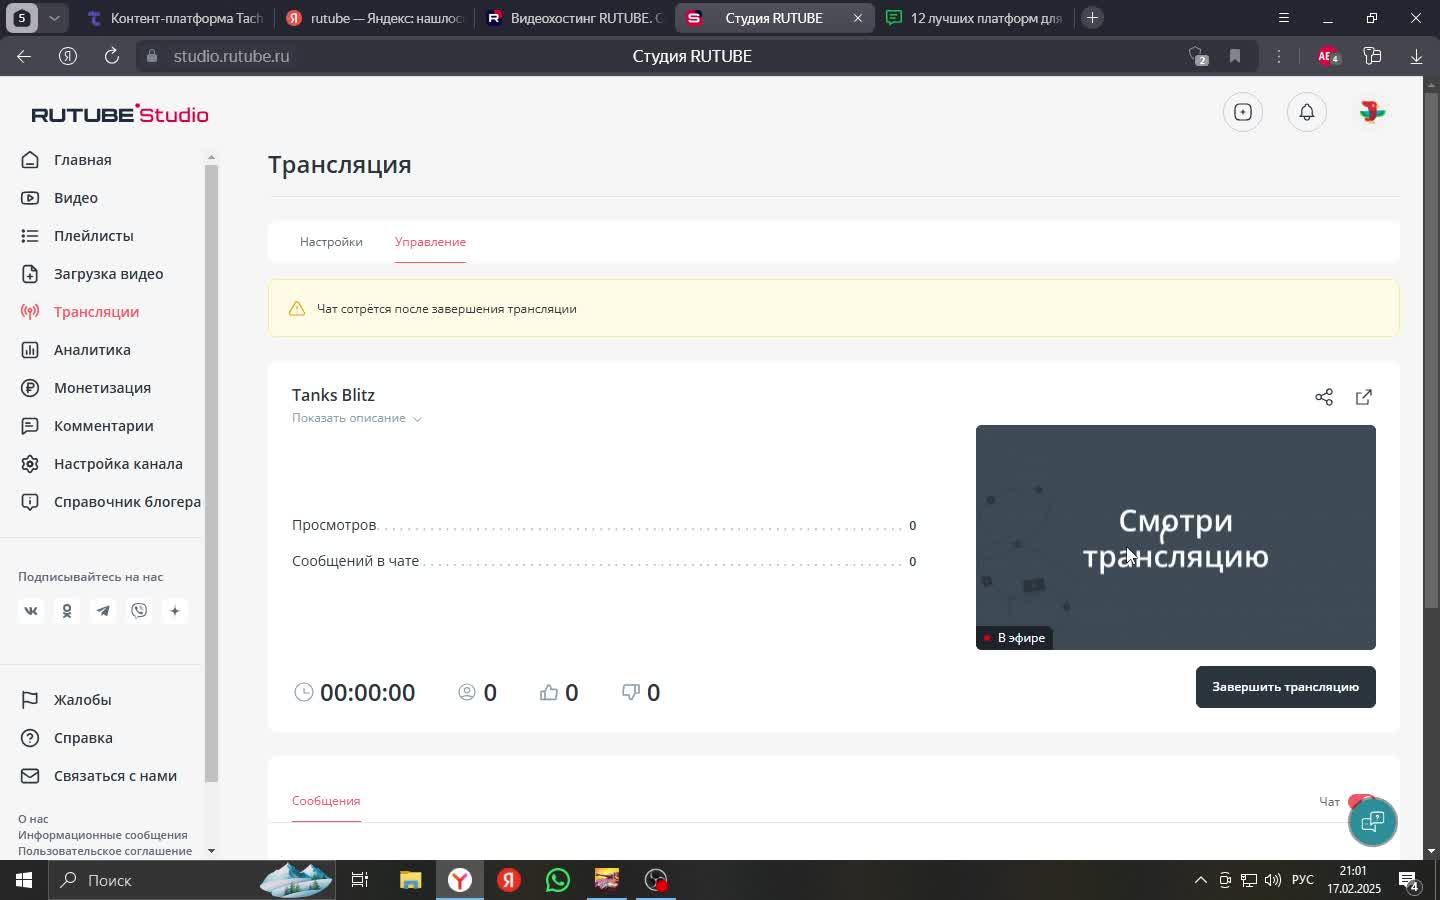1440x900 pixels.
Task: Open a new browser tab
Action: coord(1092,18)
